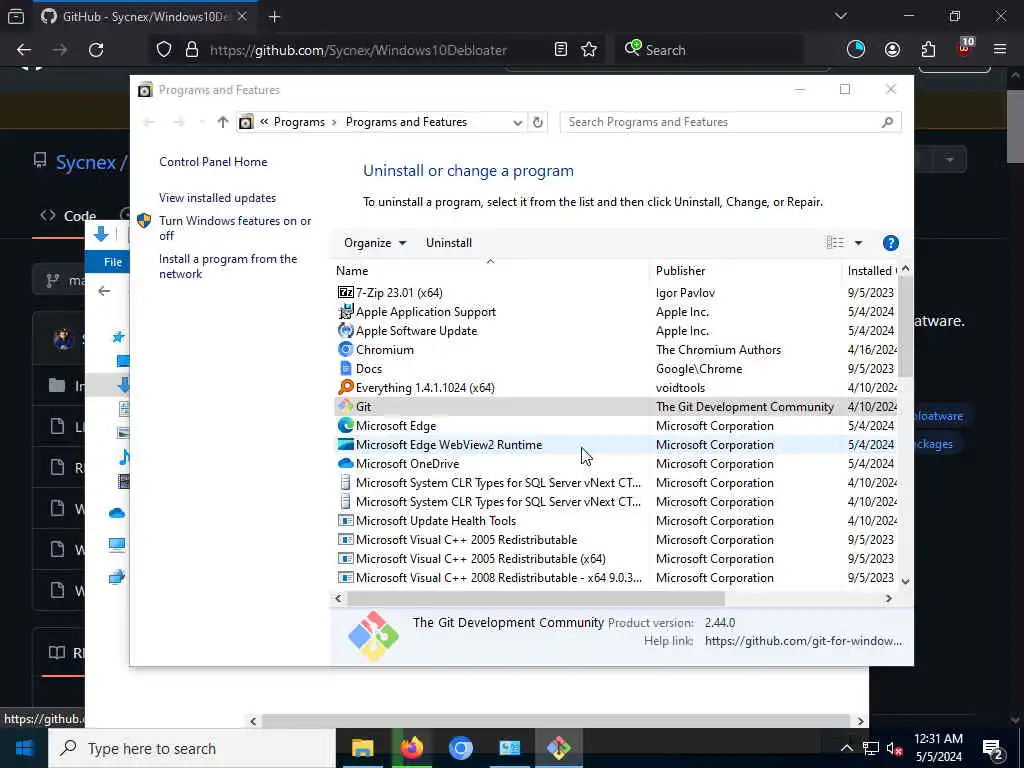Select the Chromium program icon
Screen dimensions: 1024x768
point(345,349)
